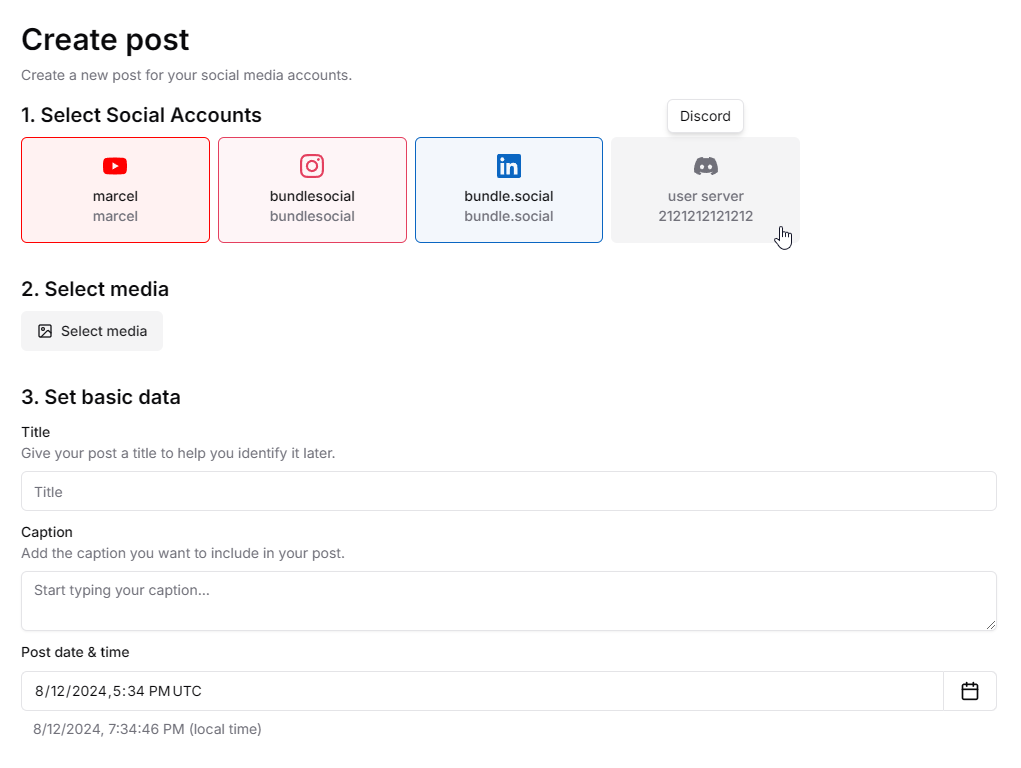Click the Instagram logo icon
The height and width of the screenshot is (768, 1021).
[312, 166]
